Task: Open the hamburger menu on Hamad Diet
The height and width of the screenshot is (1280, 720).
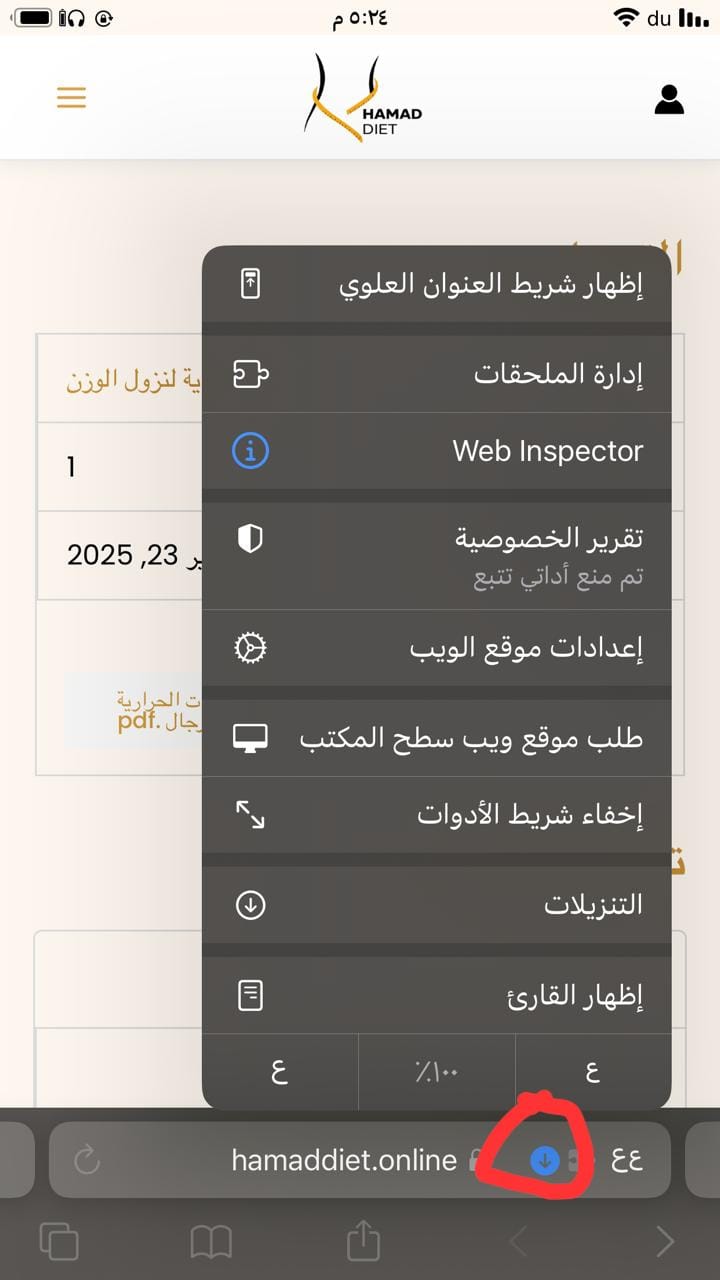Action: point(71,97)
